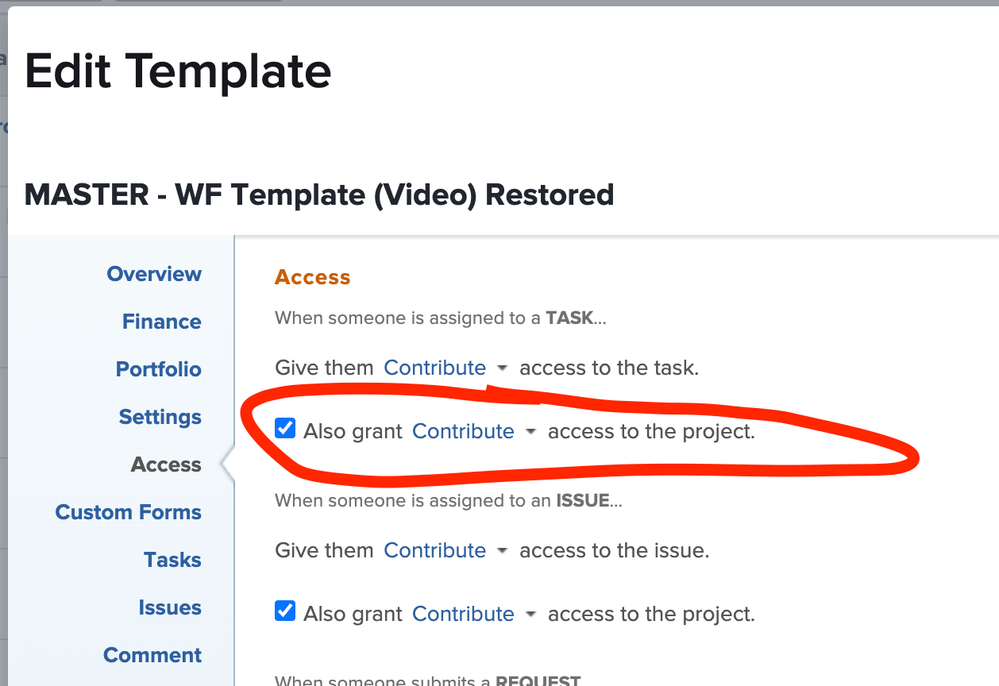This screenshot has width=999, height=686.
Task: Switch to the Tasks section
Action: click(172, 560)
